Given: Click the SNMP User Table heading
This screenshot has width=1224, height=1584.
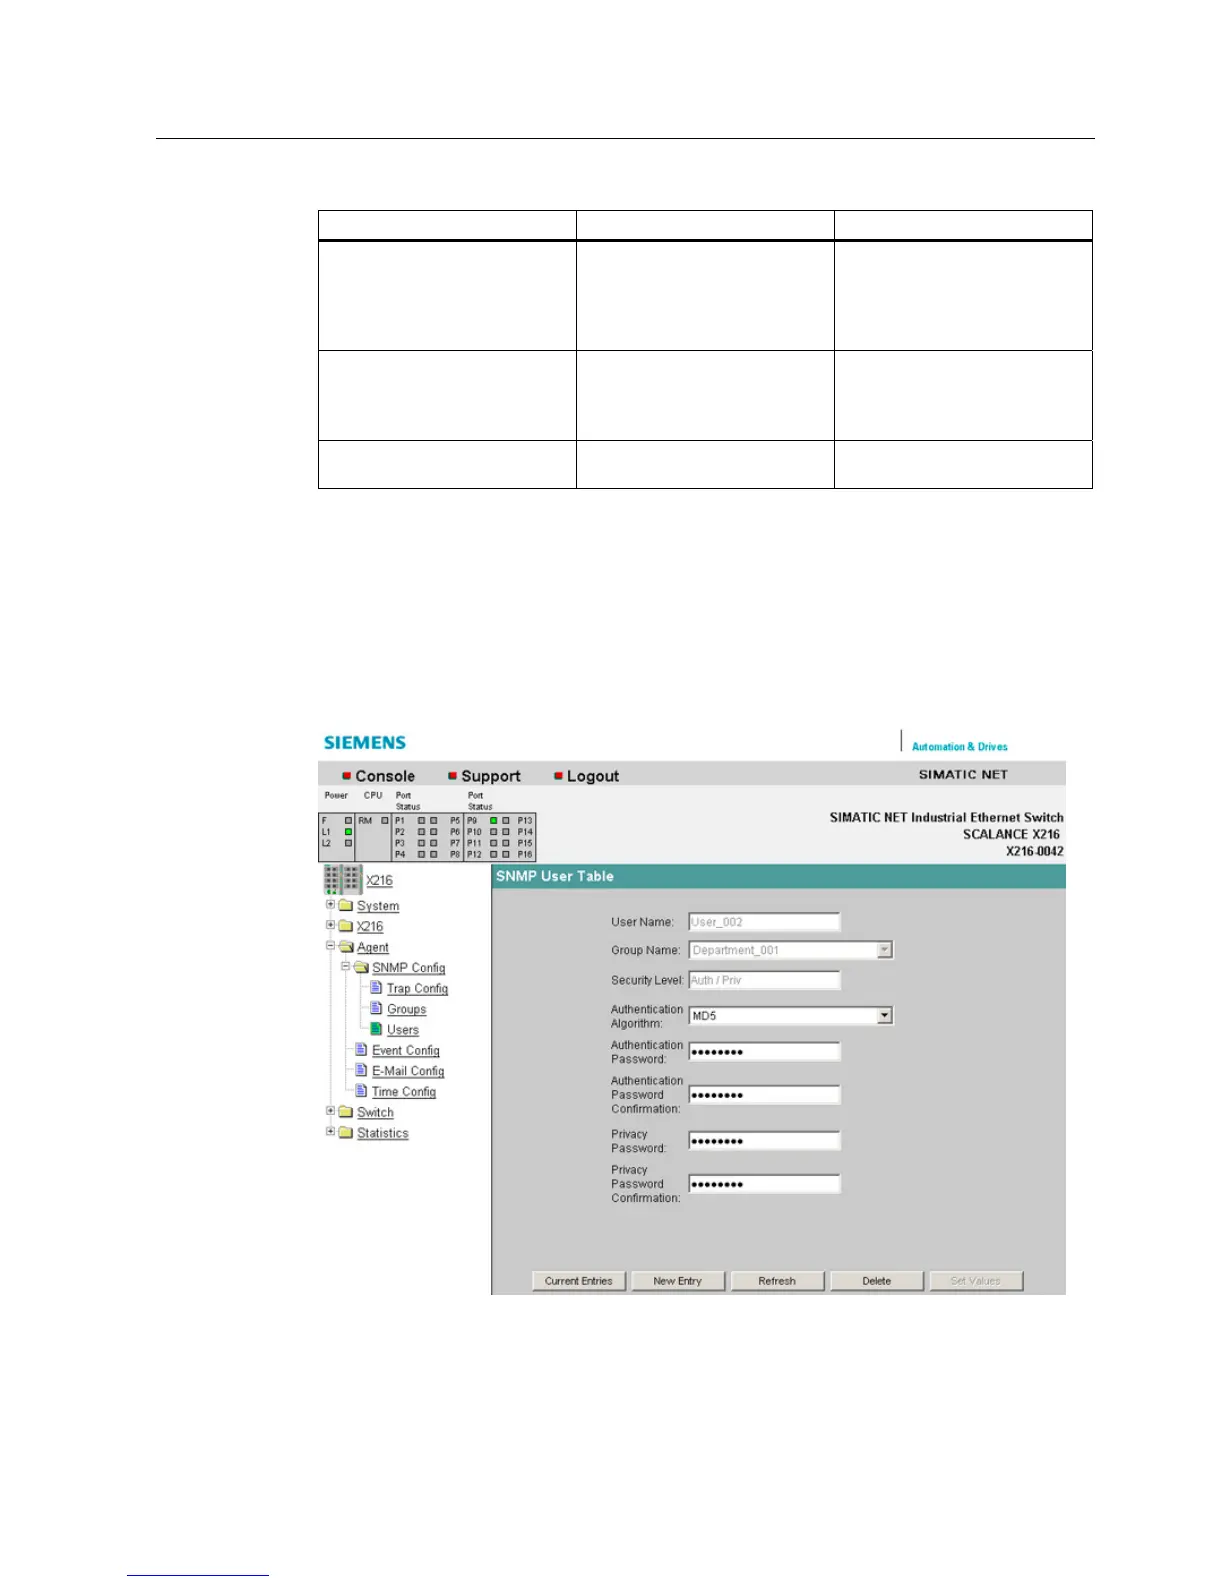Looking at the screenshot, I should point(555,876).
